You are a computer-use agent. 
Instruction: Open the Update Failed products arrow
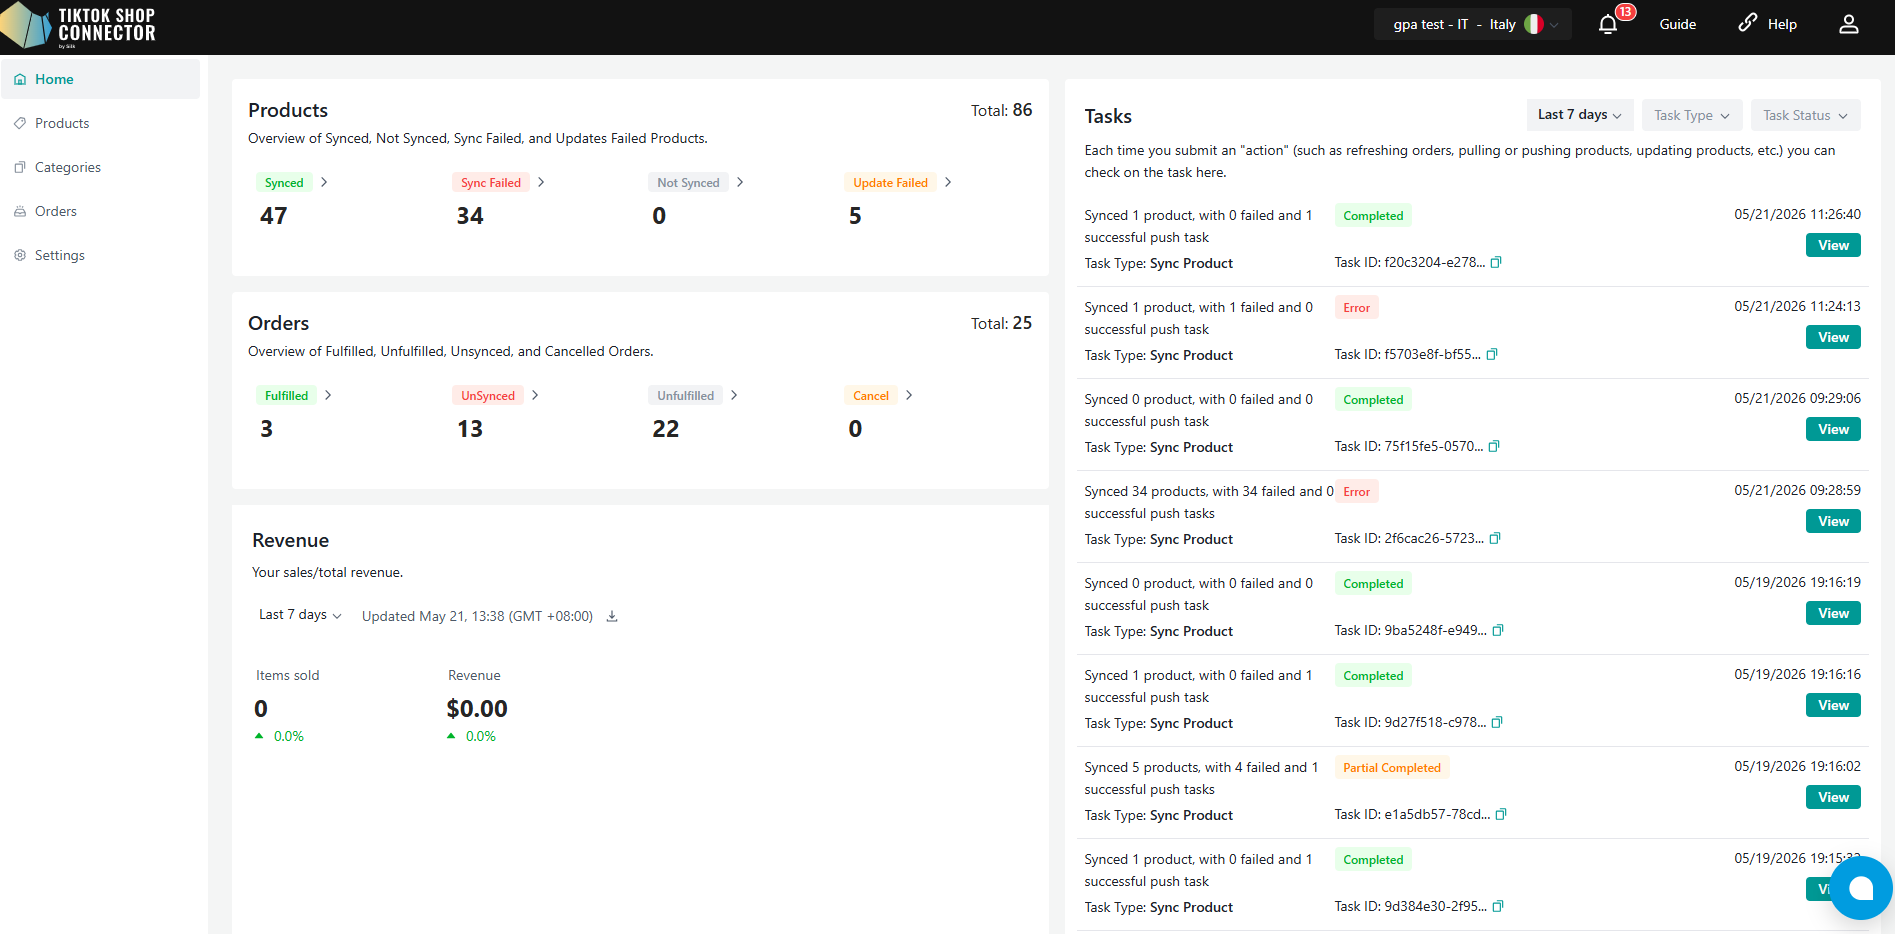click(x=948, y=182)
